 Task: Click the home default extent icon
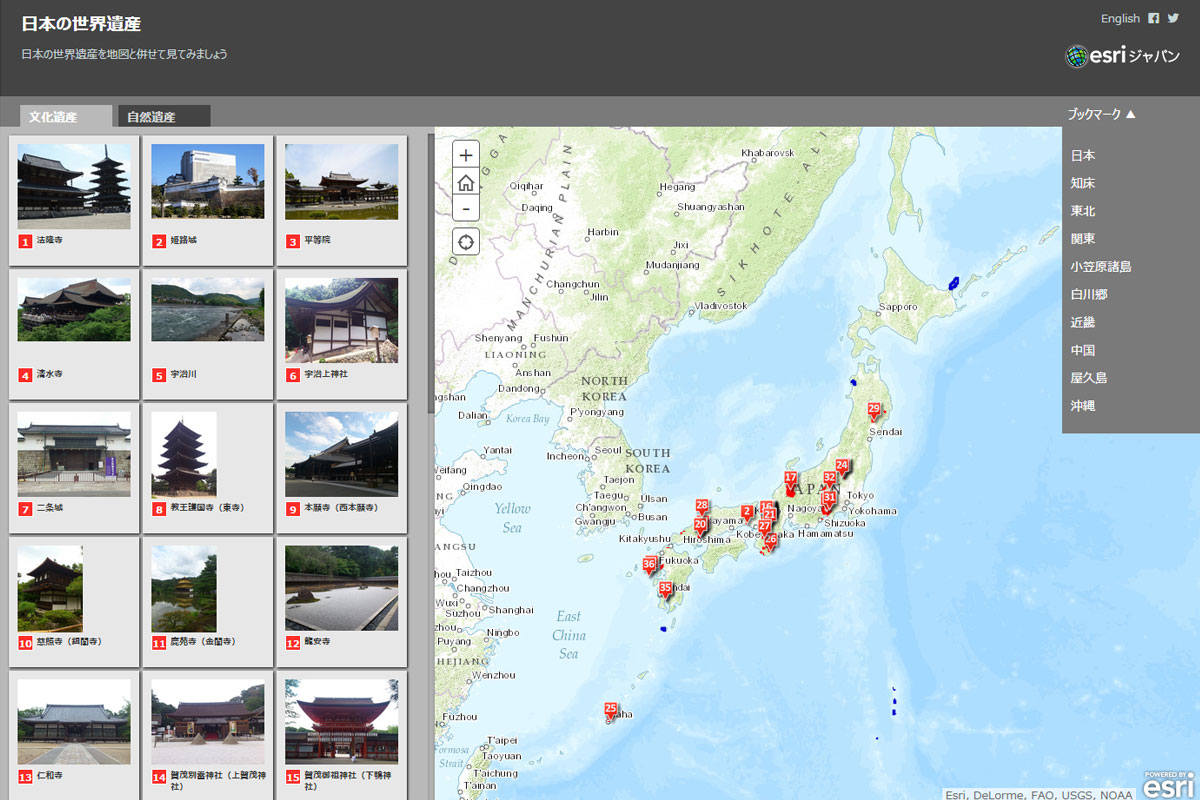pyautogui.click(x=465, y=181)
